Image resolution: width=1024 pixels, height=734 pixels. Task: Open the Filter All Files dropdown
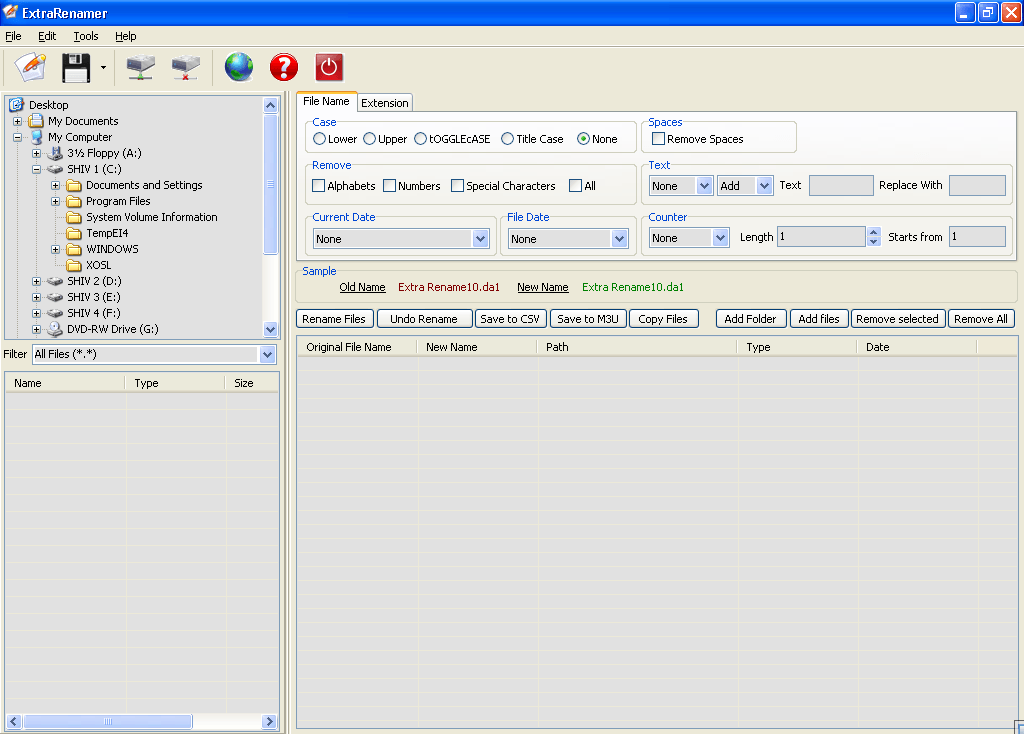coord(267,355)
